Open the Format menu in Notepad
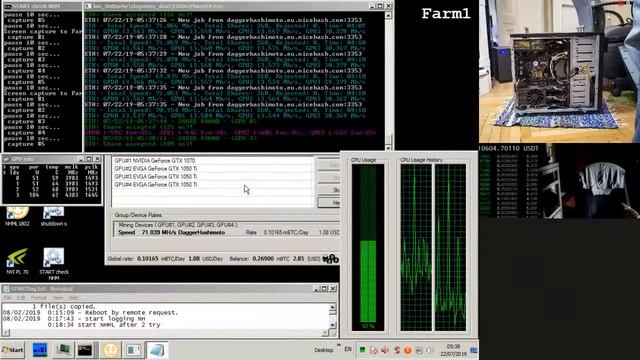 coord(39,298)
